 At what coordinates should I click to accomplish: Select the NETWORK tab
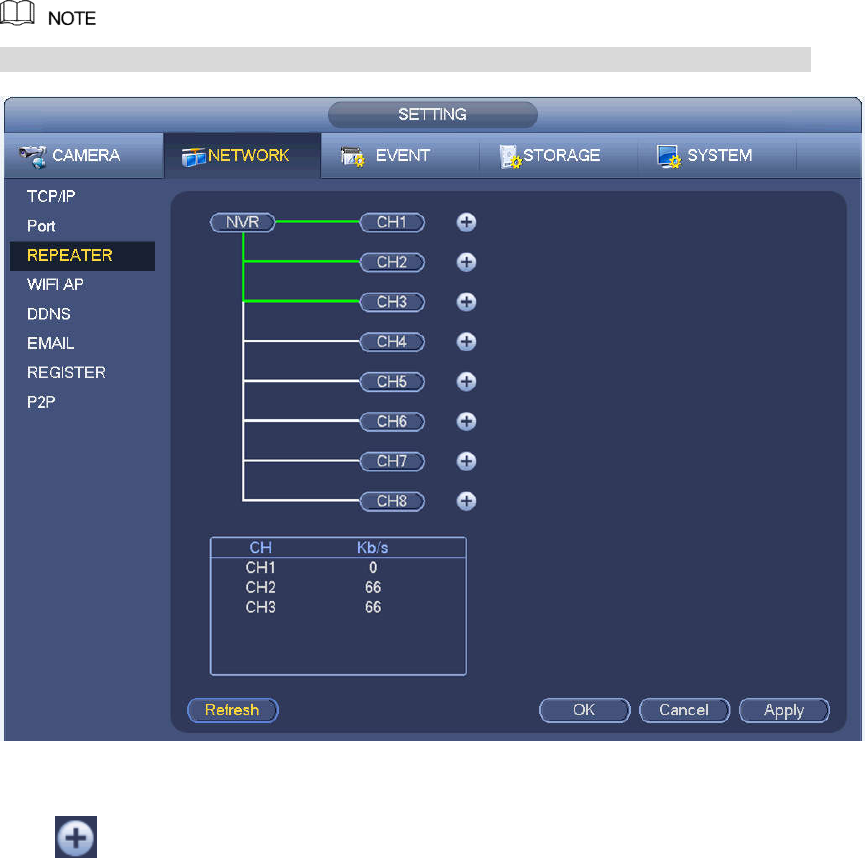[242, 156]
